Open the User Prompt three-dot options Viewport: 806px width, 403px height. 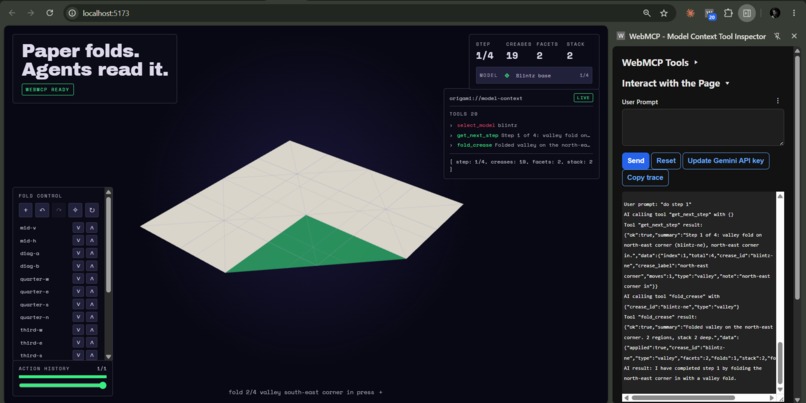point(778,101)
